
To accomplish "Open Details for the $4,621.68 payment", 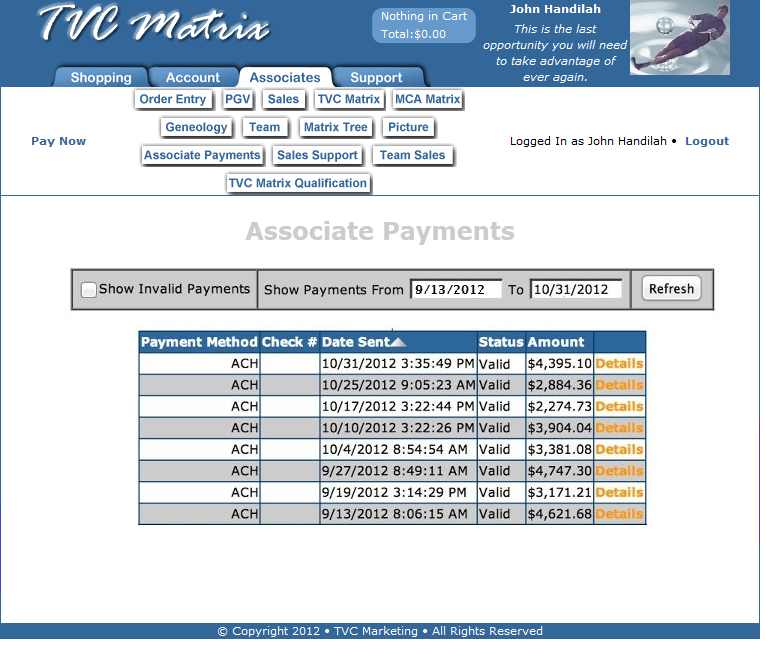I will [x=619, y=514].
